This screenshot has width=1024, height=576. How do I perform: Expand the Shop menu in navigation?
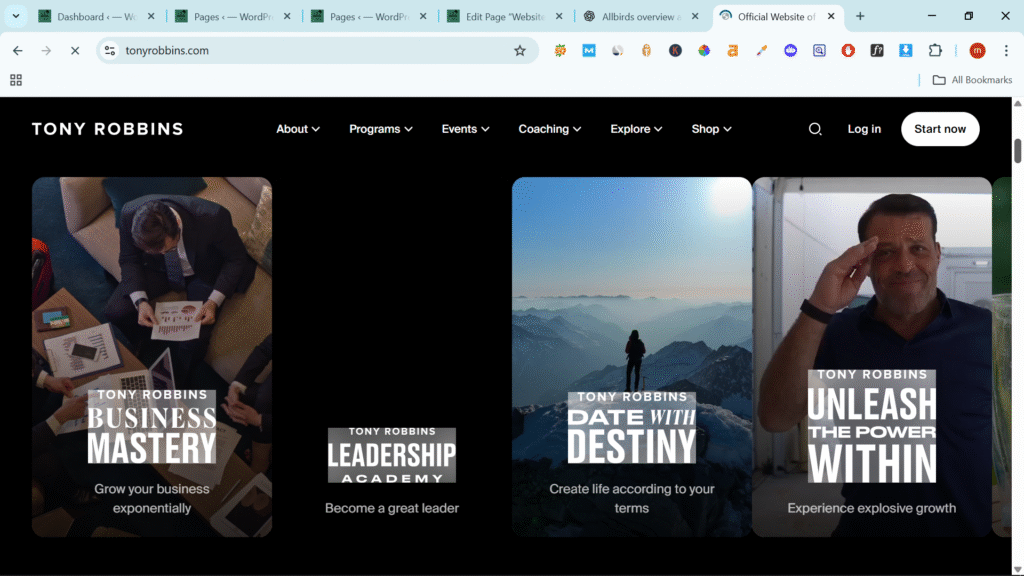point(711,129)
